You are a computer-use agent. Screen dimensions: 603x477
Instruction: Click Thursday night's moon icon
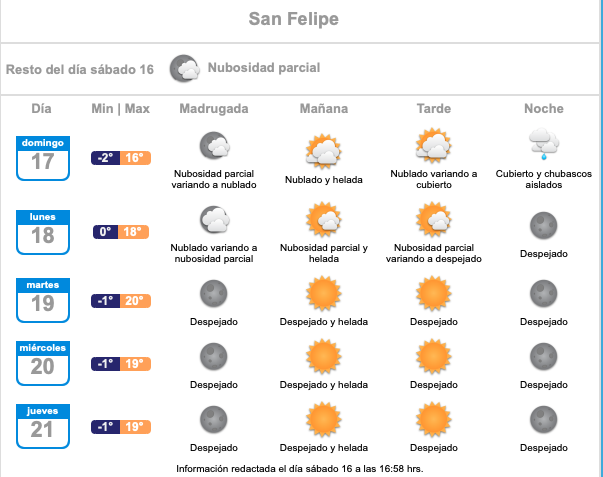tap(544, 419)
